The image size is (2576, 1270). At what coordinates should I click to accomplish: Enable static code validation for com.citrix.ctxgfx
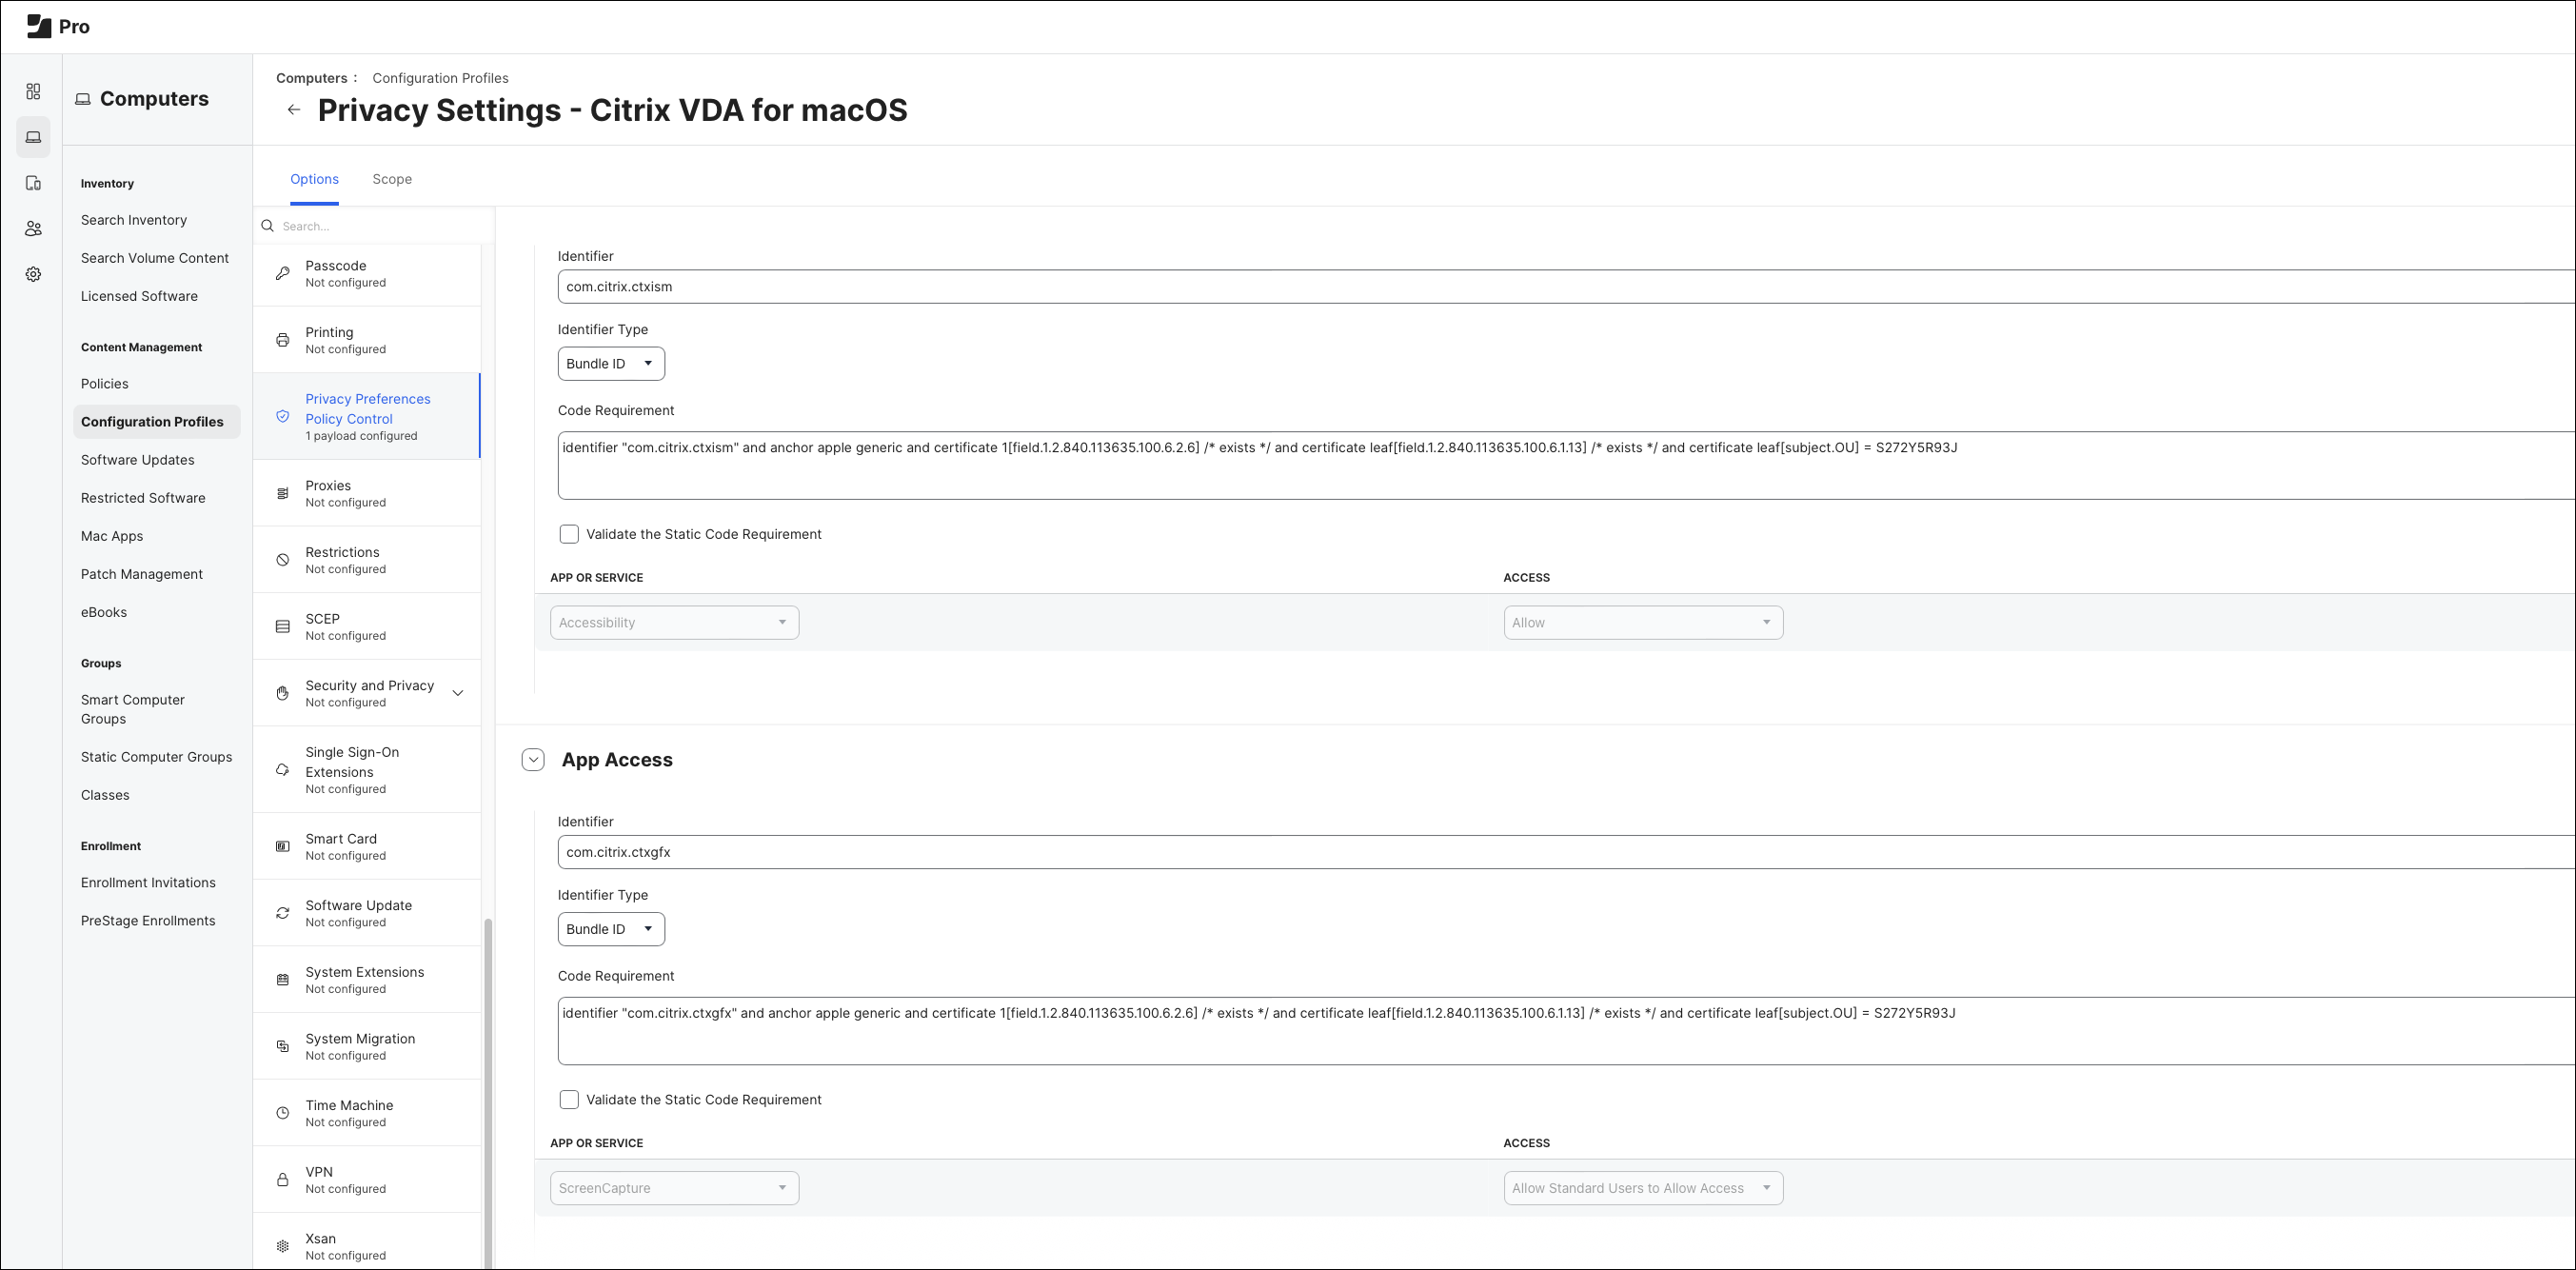point(569,1100)
